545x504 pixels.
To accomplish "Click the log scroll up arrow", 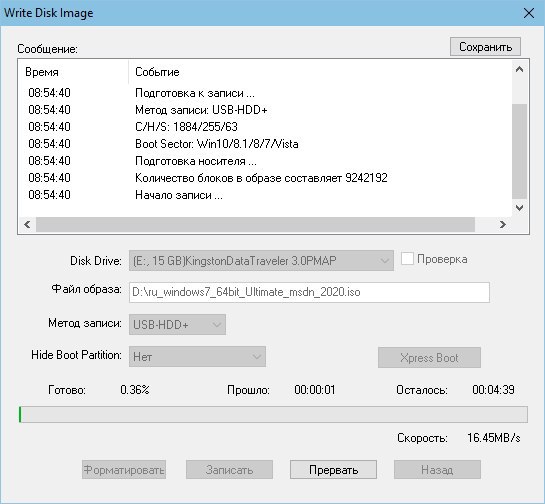I will (520, 69).
